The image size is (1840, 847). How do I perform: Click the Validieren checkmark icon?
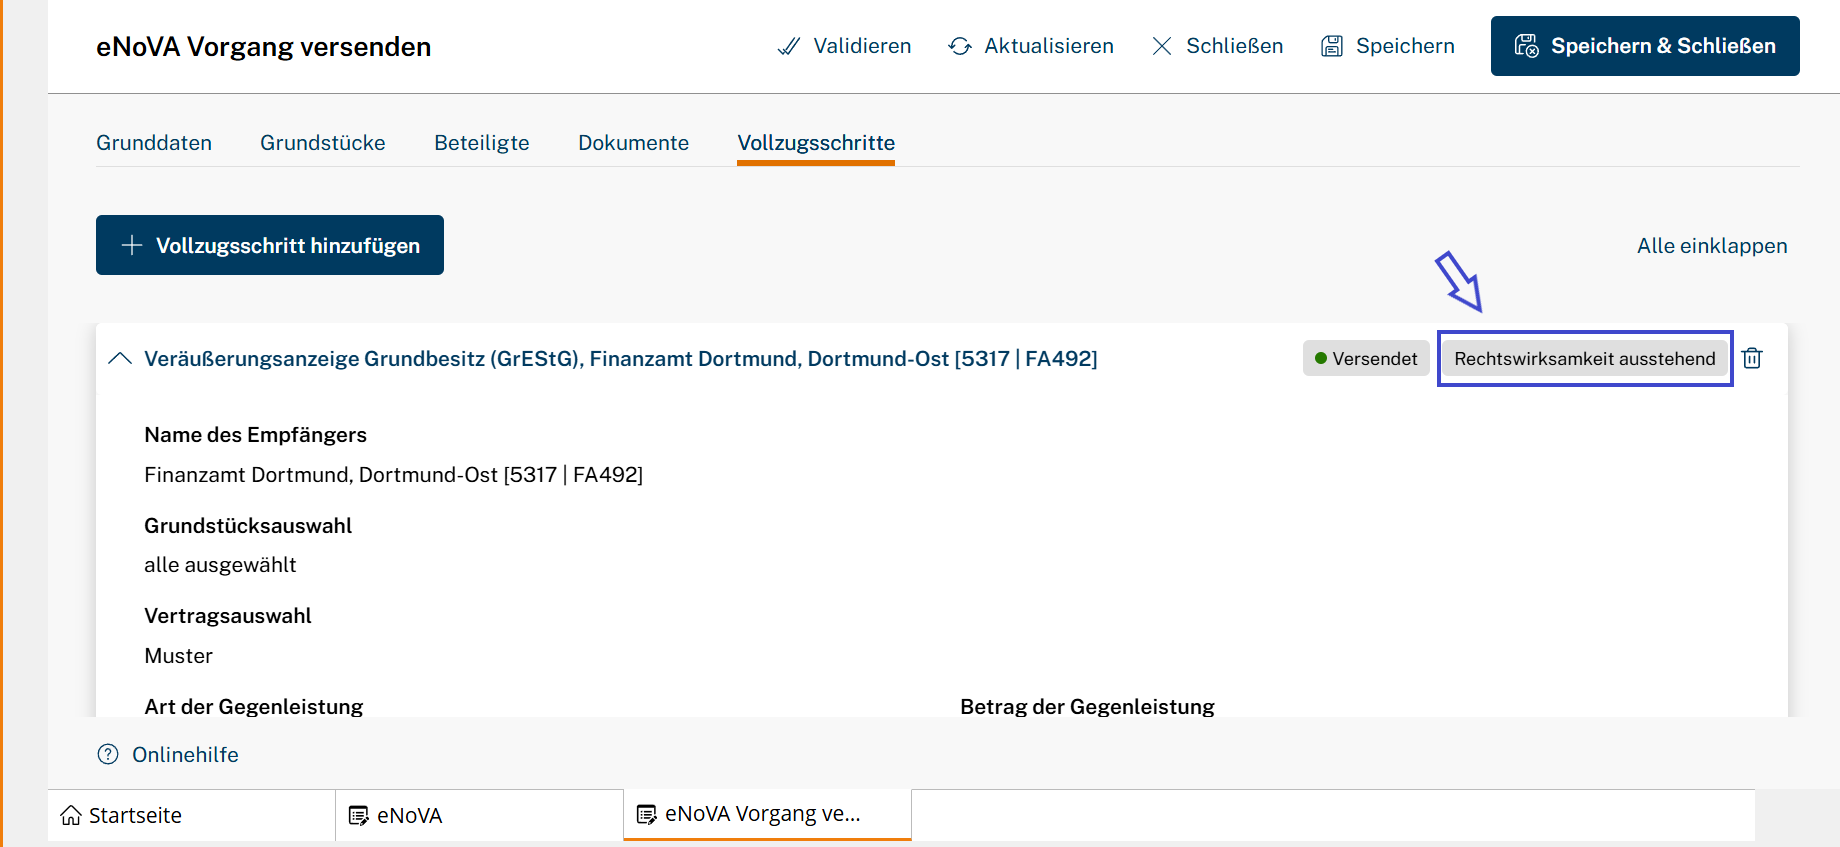click(x=789, y=46)
